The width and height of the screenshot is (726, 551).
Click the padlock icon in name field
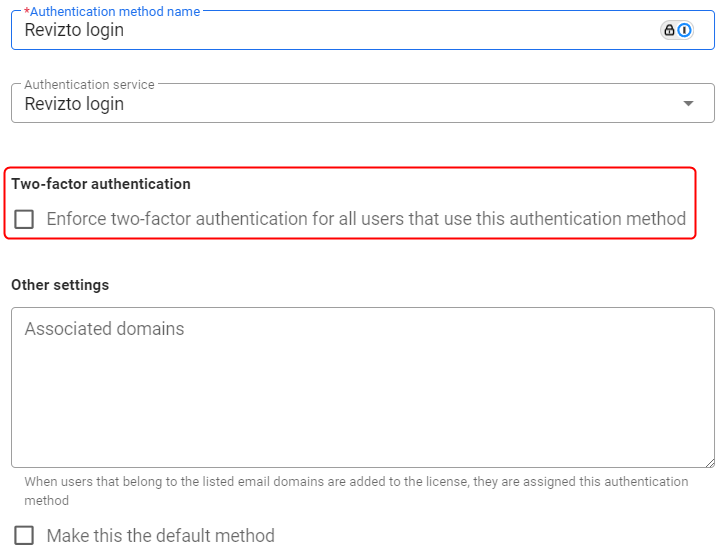[669, 30]
